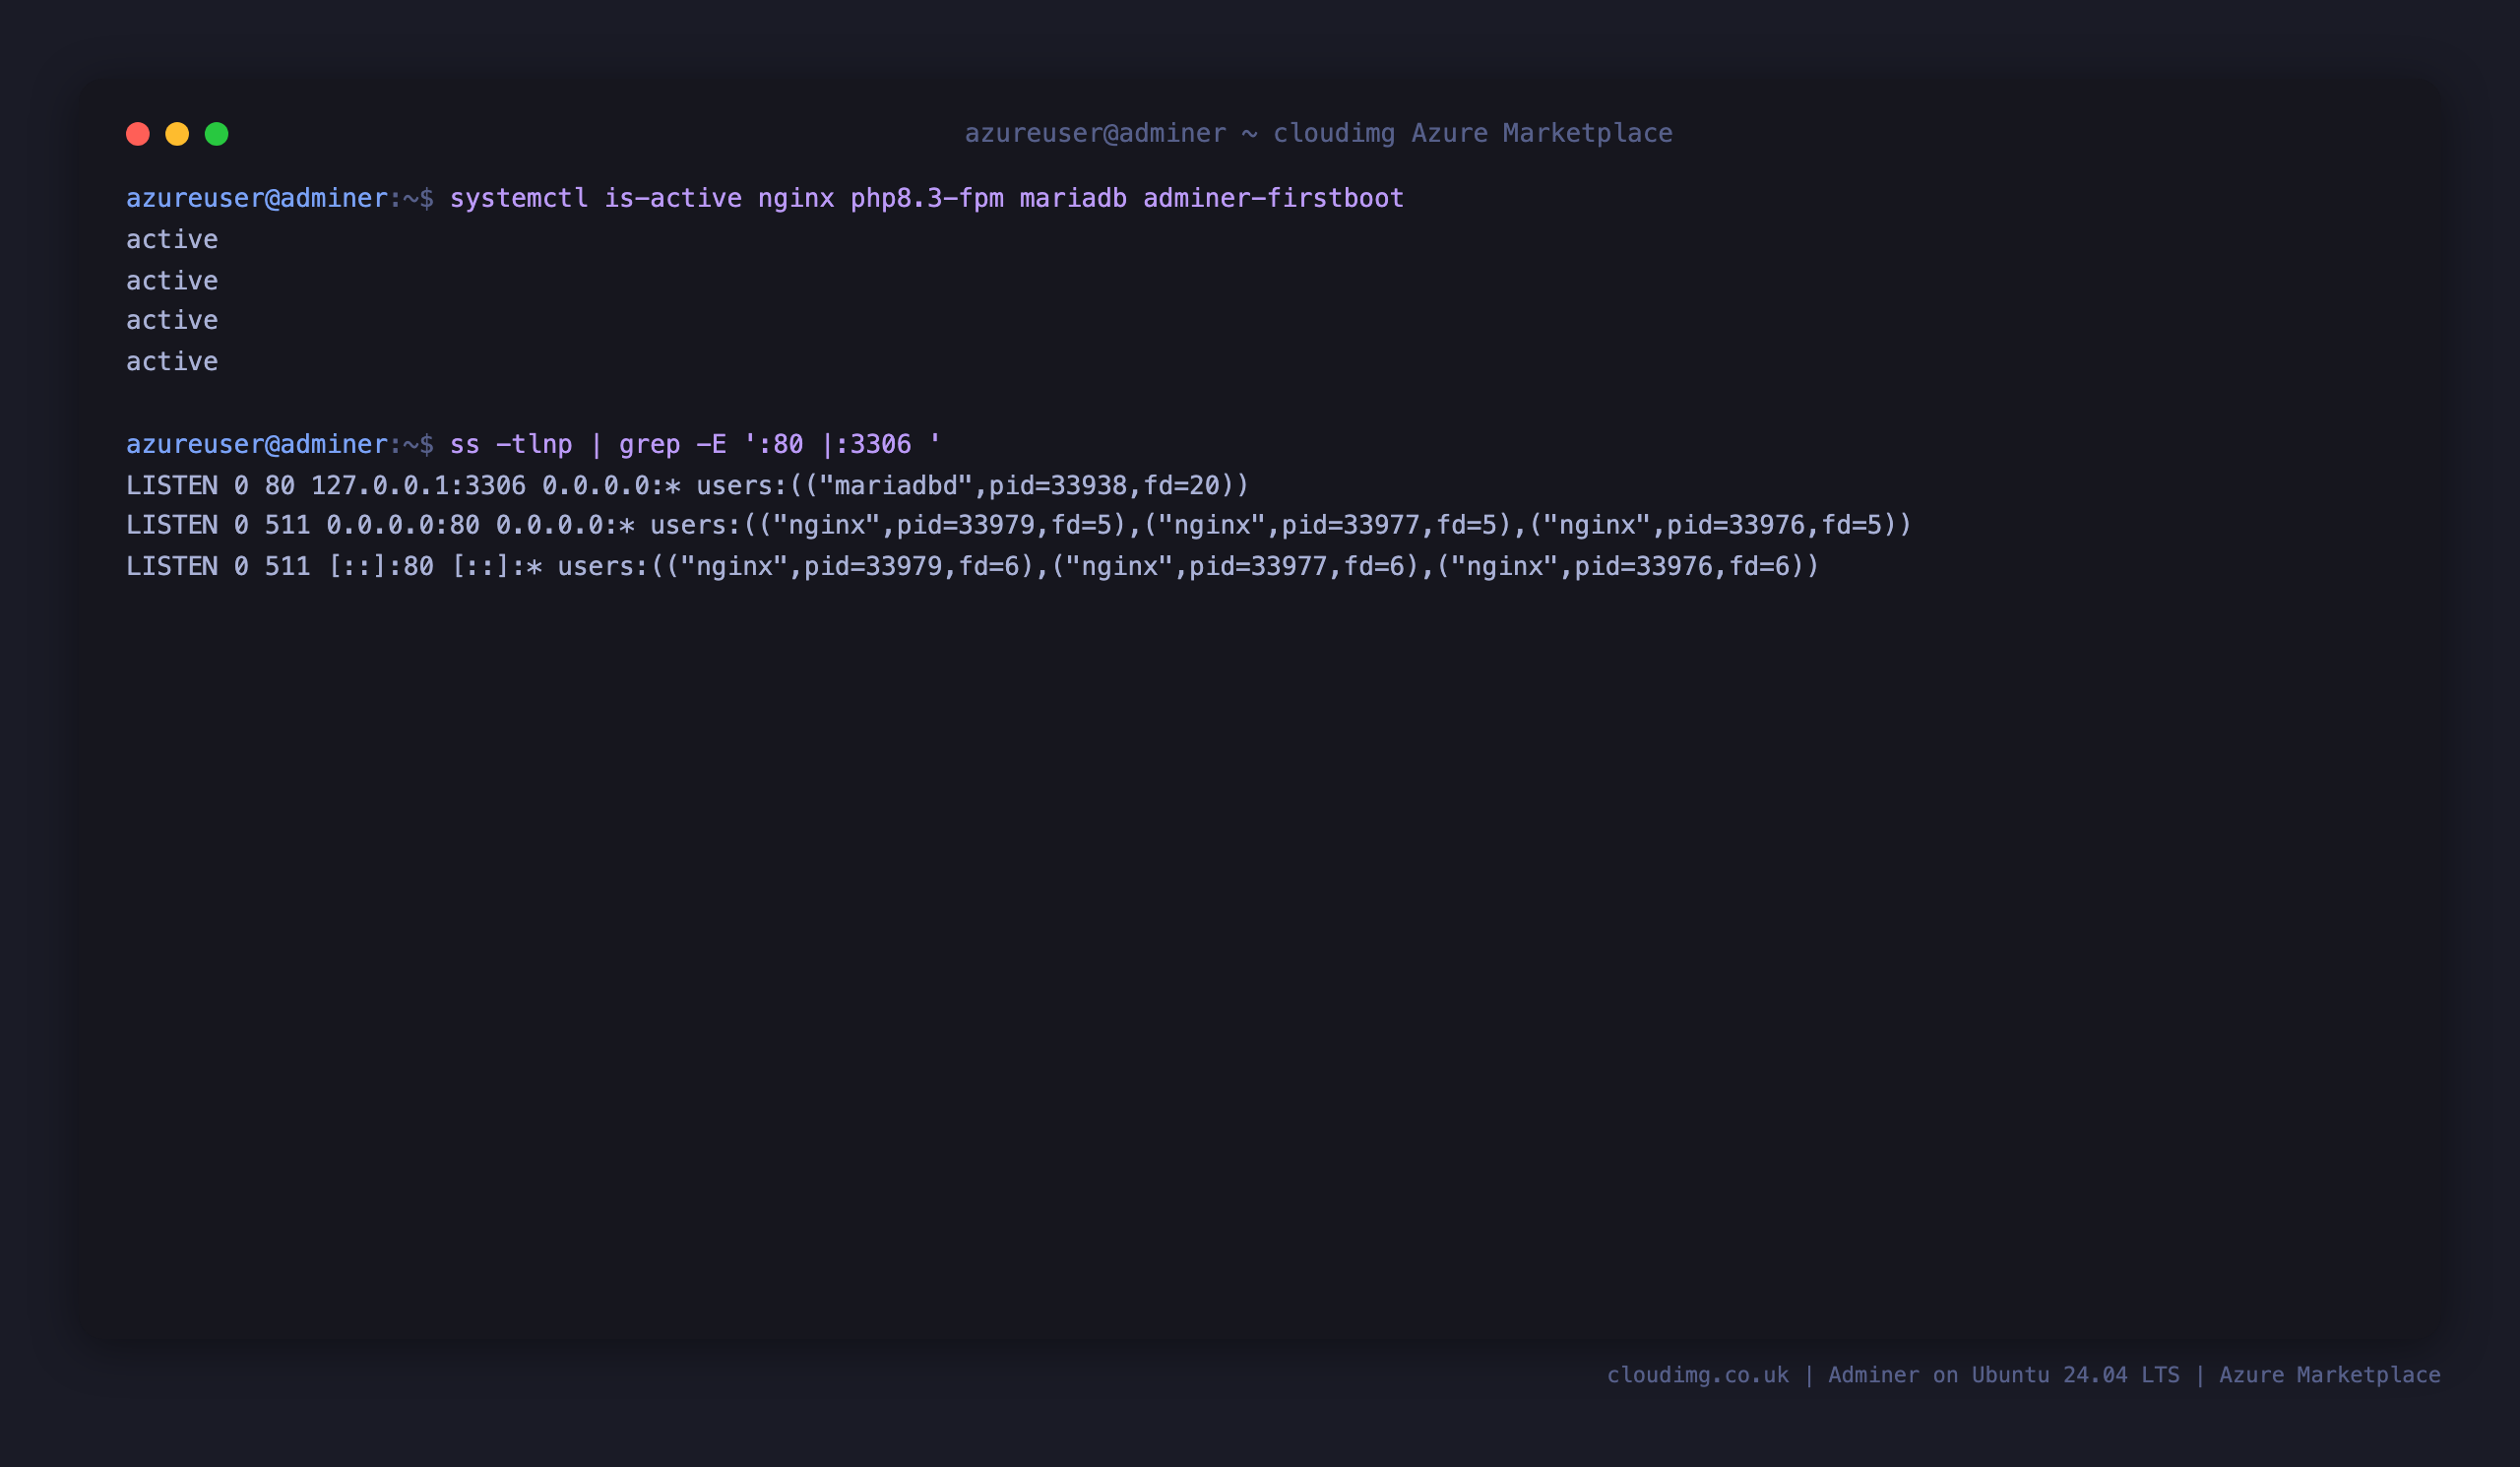Click the second 'active' output line
Screen dimensions: 2520x1467
172,280
